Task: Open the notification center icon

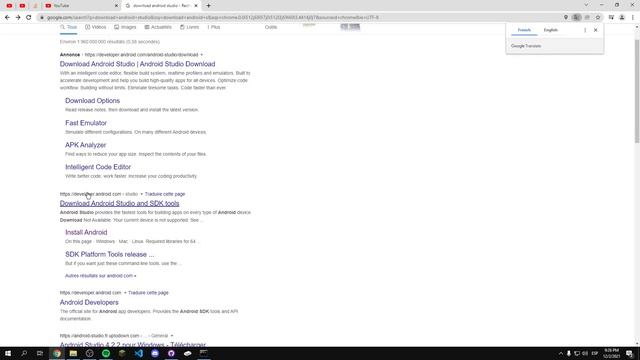Action: (629, 353)
